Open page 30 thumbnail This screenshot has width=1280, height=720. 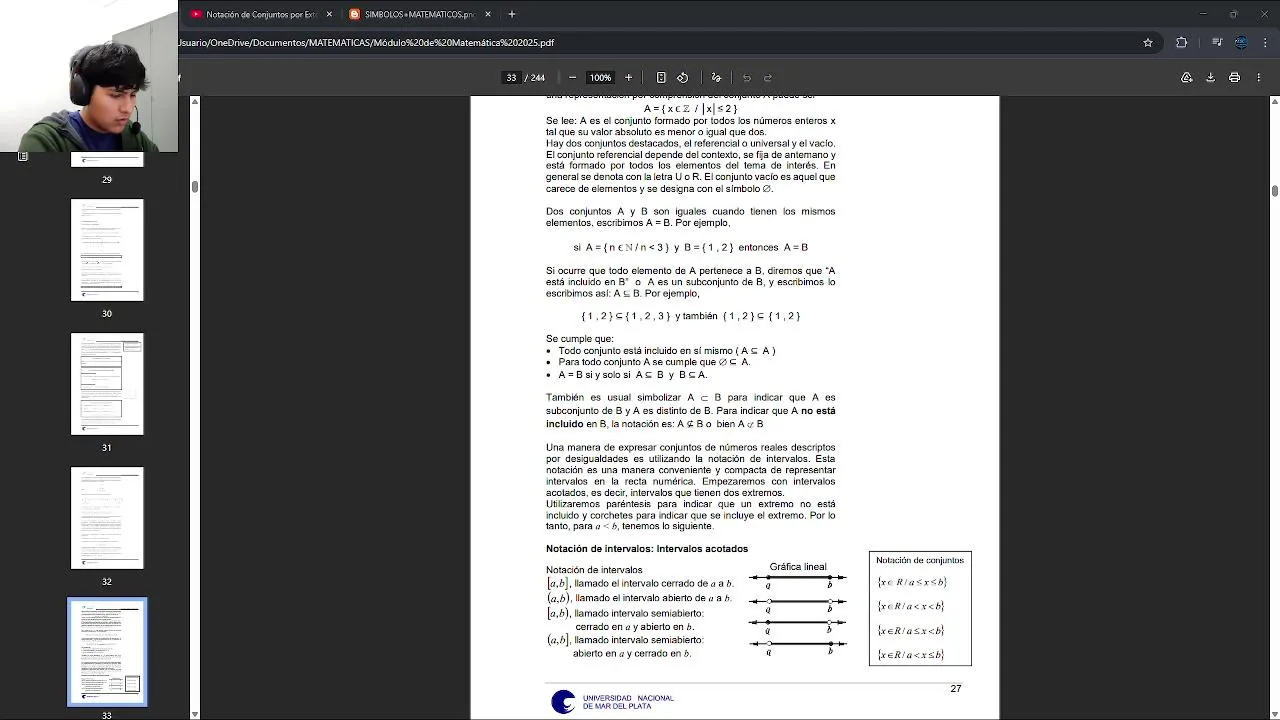(x=107, y=250)
